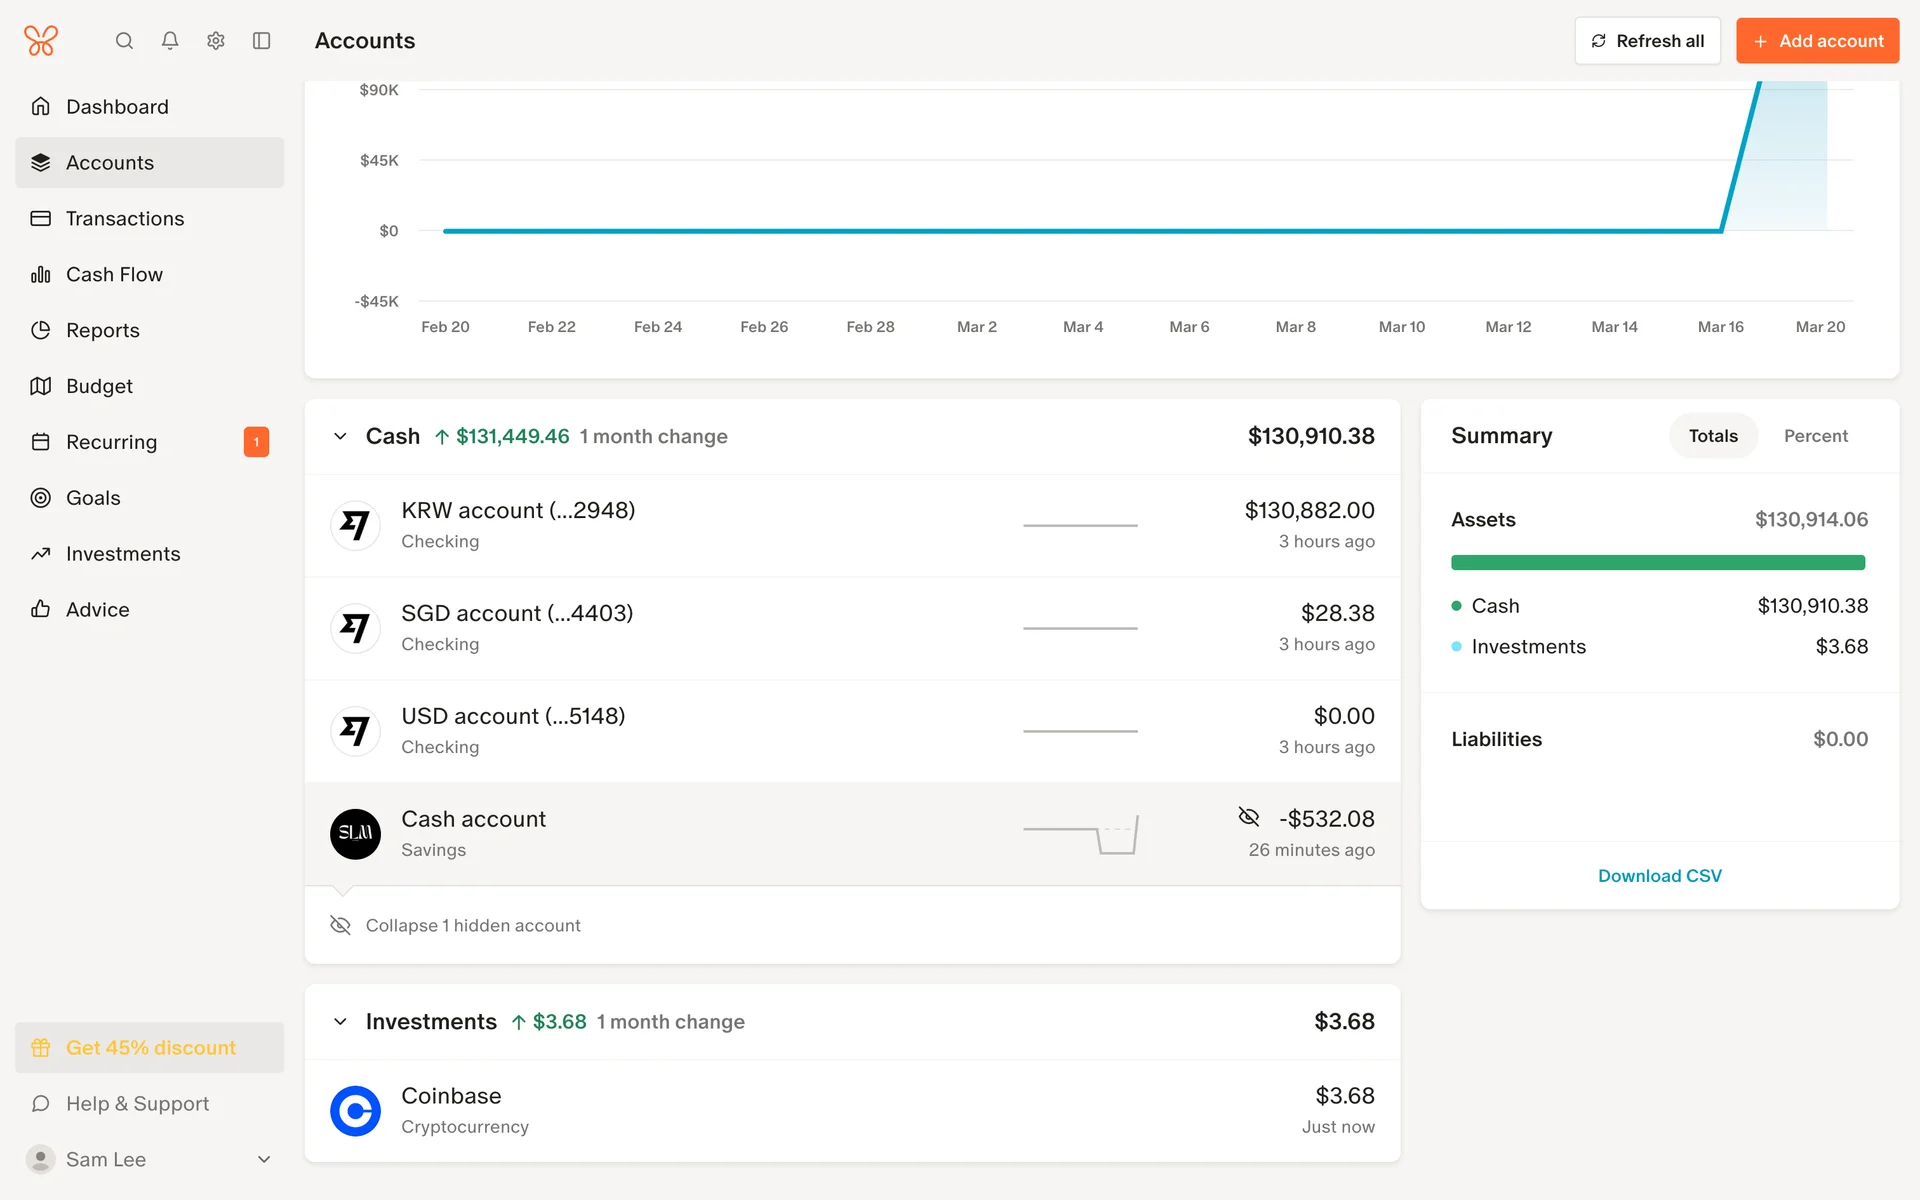Switch summary to Percent view

(x=1815, y=436)
